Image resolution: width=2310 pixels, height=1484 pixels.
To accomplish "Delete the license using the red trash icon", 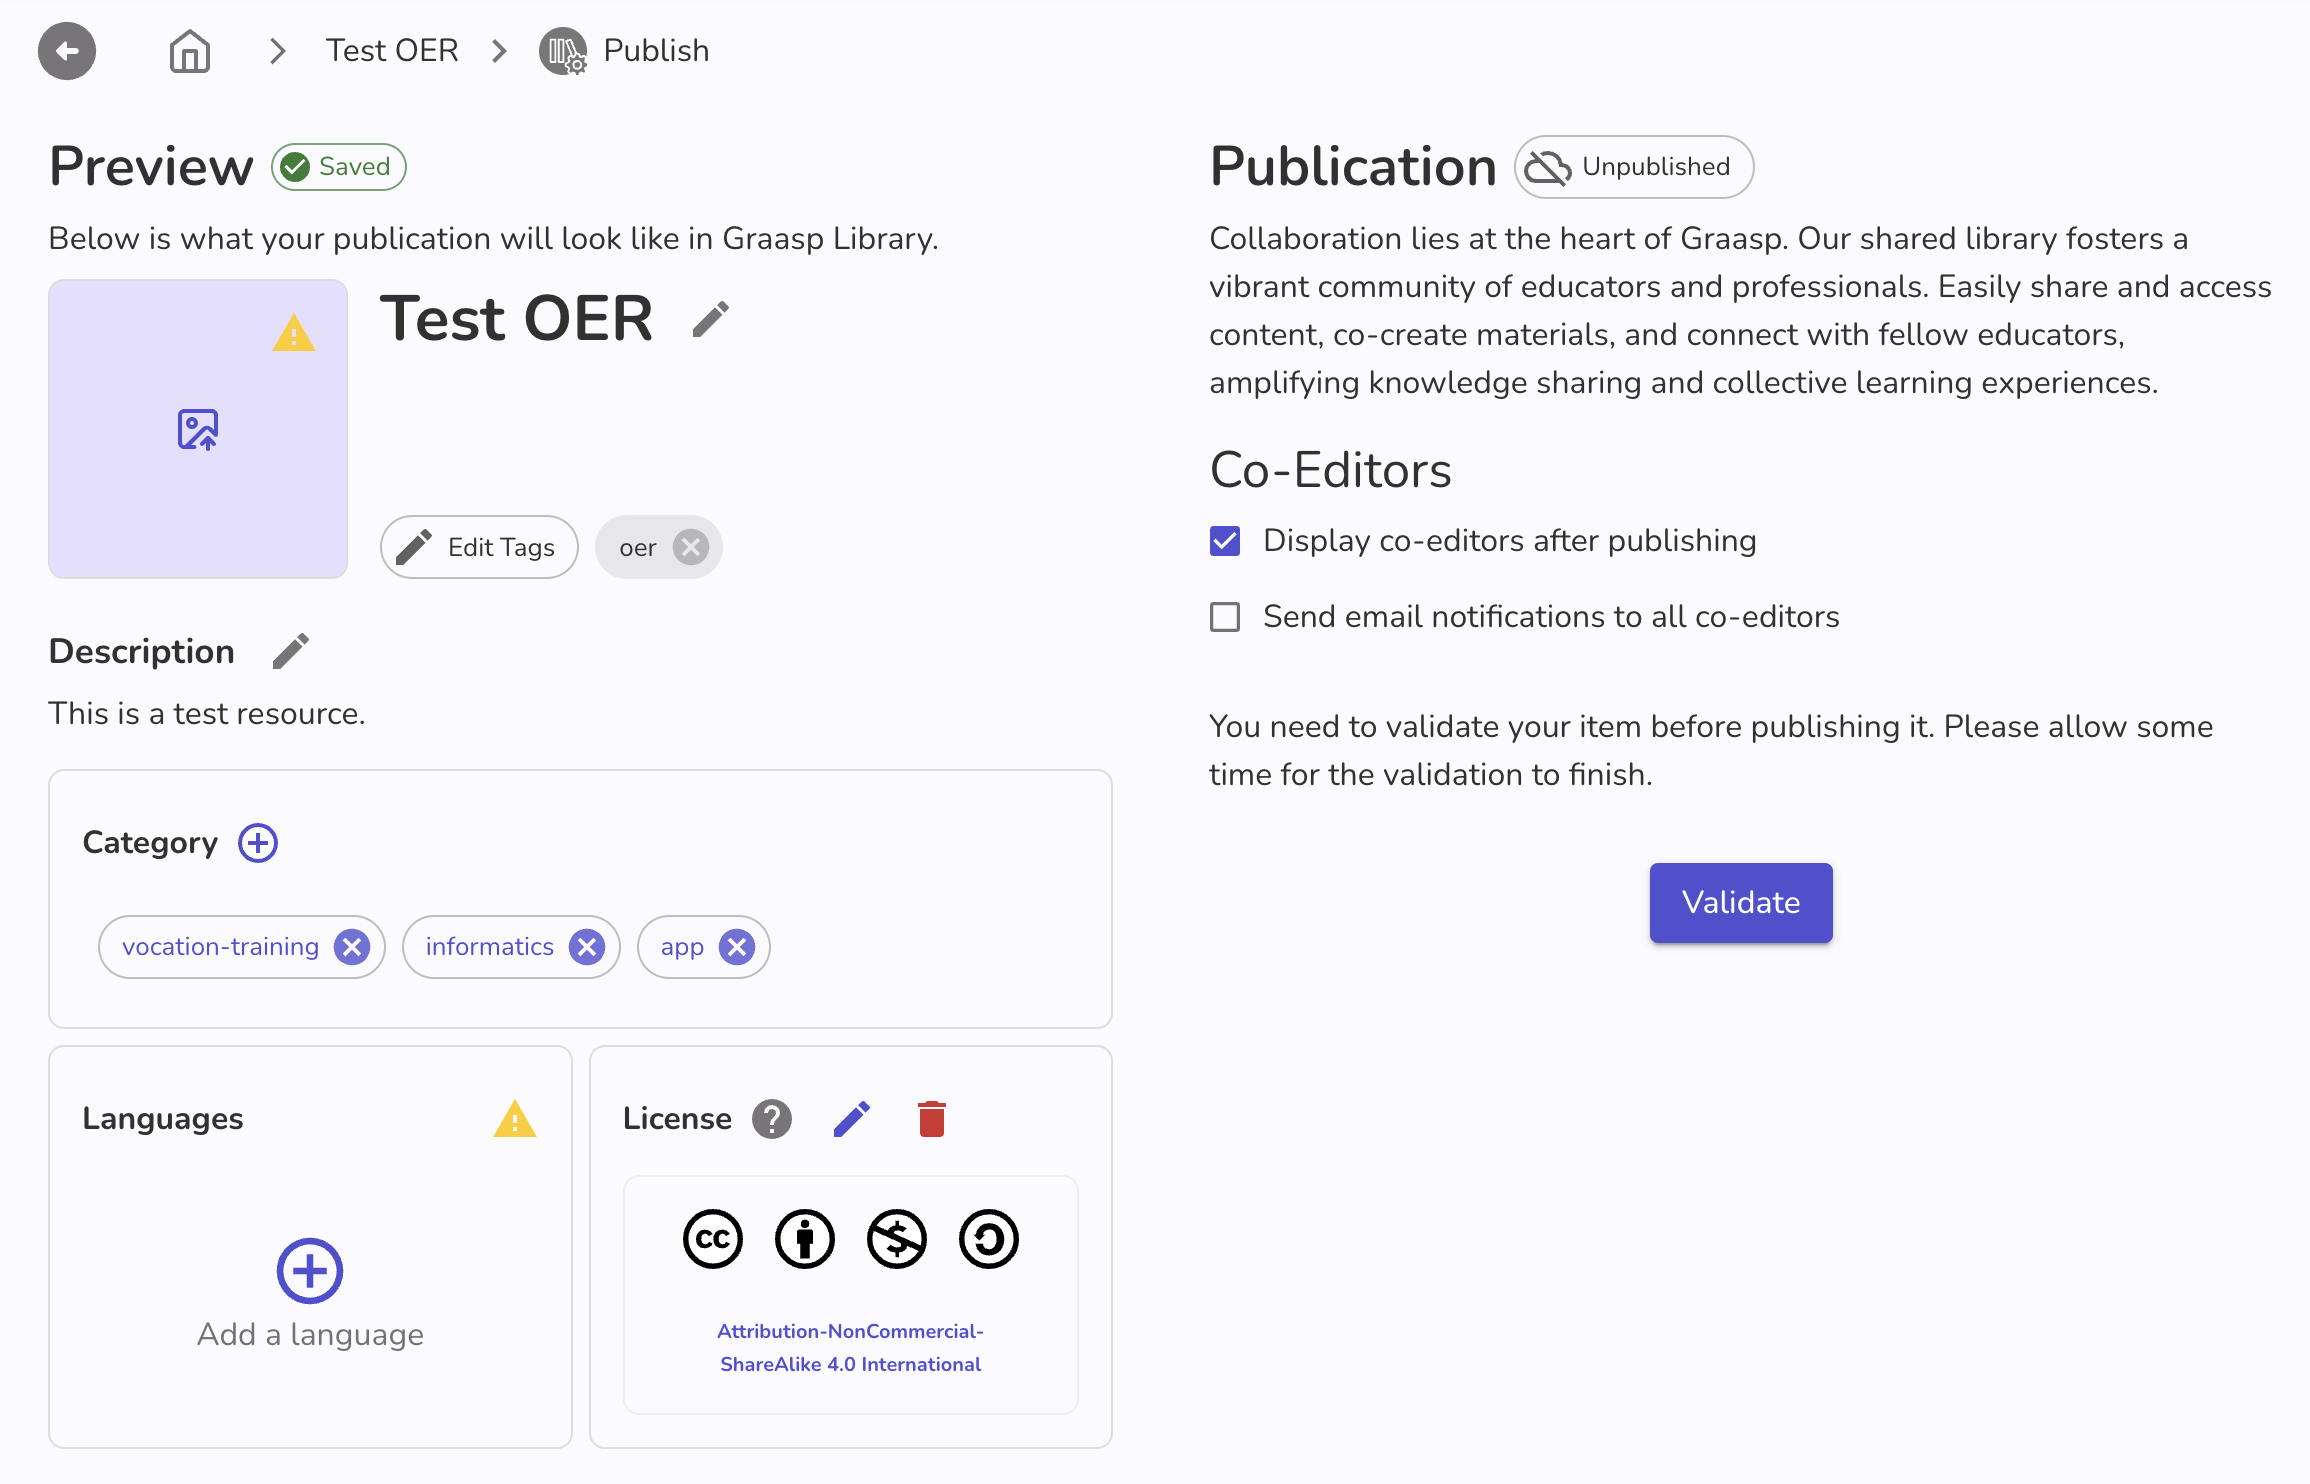I will 931,1118.
